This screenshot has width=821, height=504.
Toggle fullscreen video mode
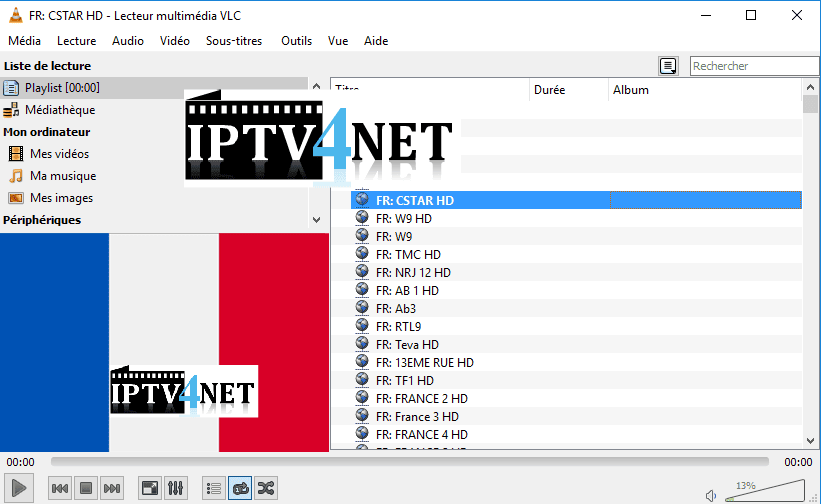(150, 488)
